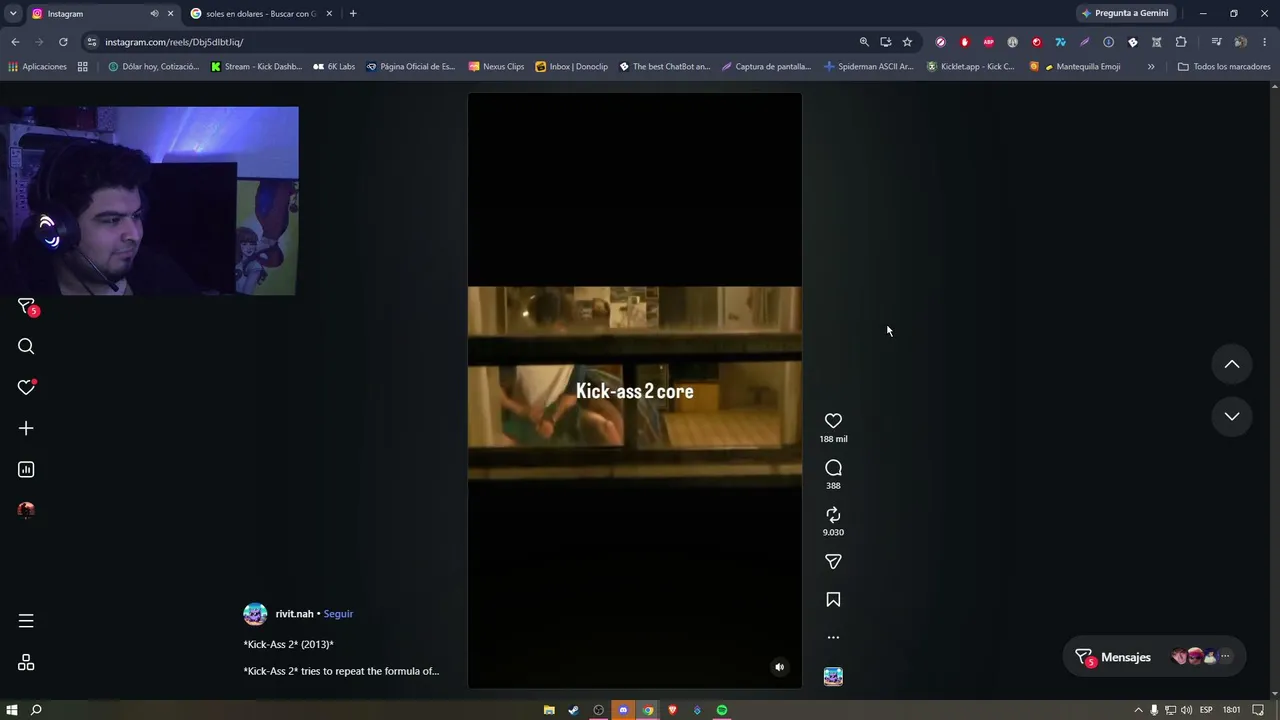The image size is (1280, 720).
Task: Follow rivit.nah with the Seguir link
Action: click(338, 614)
